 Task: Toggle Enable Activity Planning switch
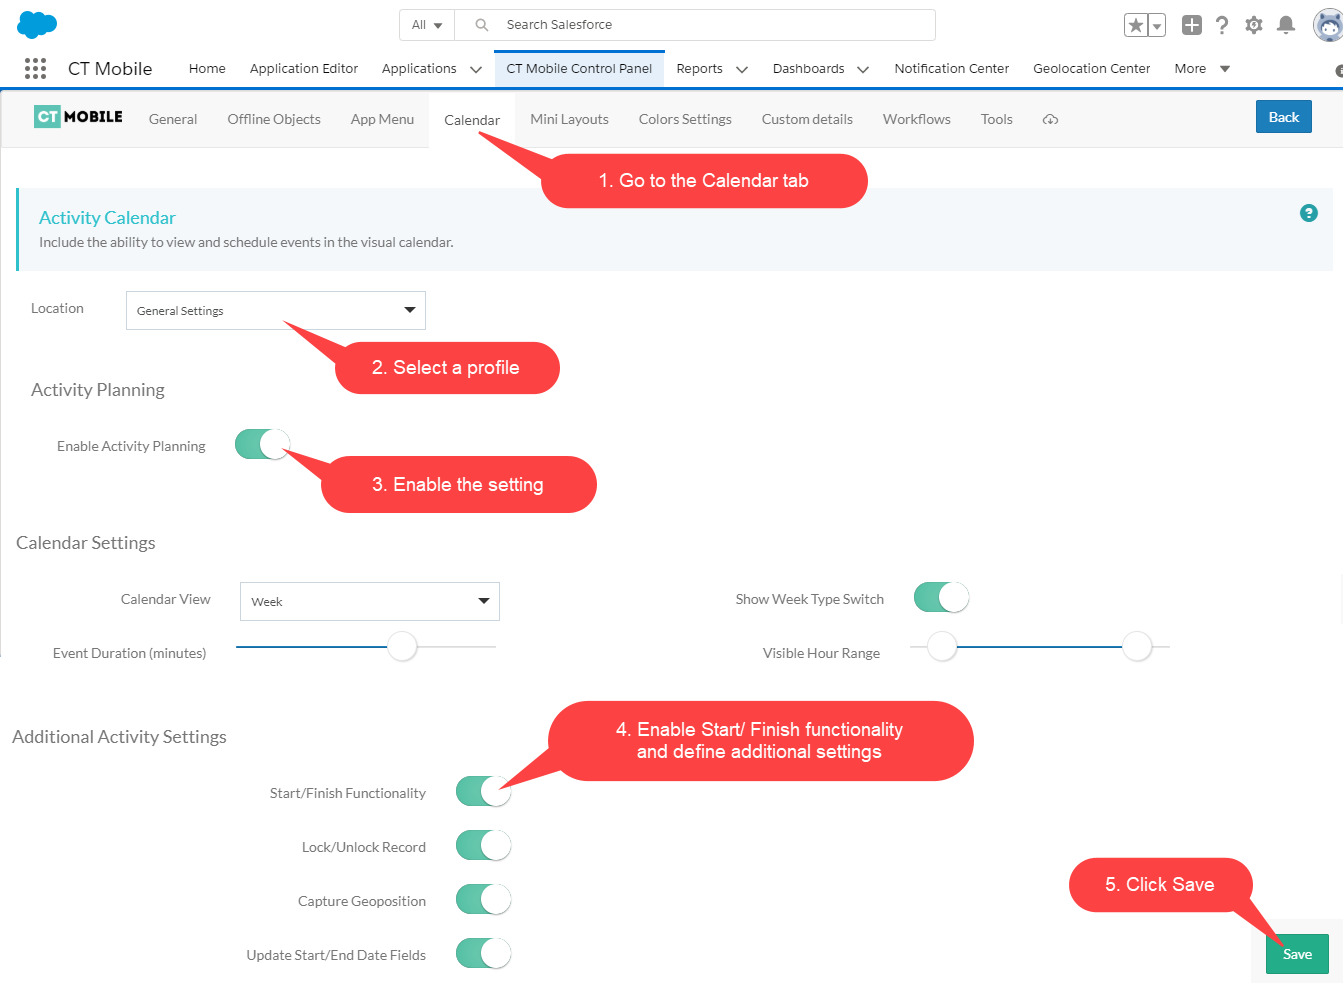click(262, 444)
